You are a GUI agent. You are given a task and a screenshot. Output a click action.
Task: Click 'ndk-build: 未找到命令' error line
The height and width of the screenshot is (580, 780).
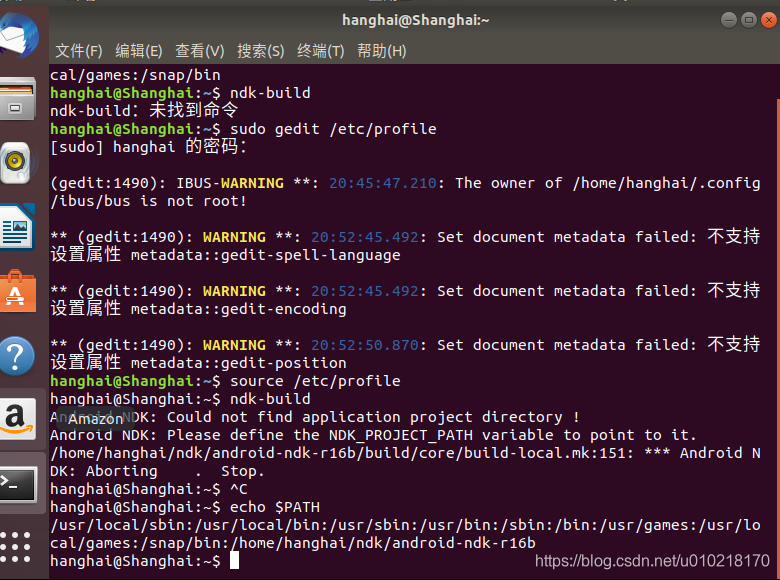[144, 110]
